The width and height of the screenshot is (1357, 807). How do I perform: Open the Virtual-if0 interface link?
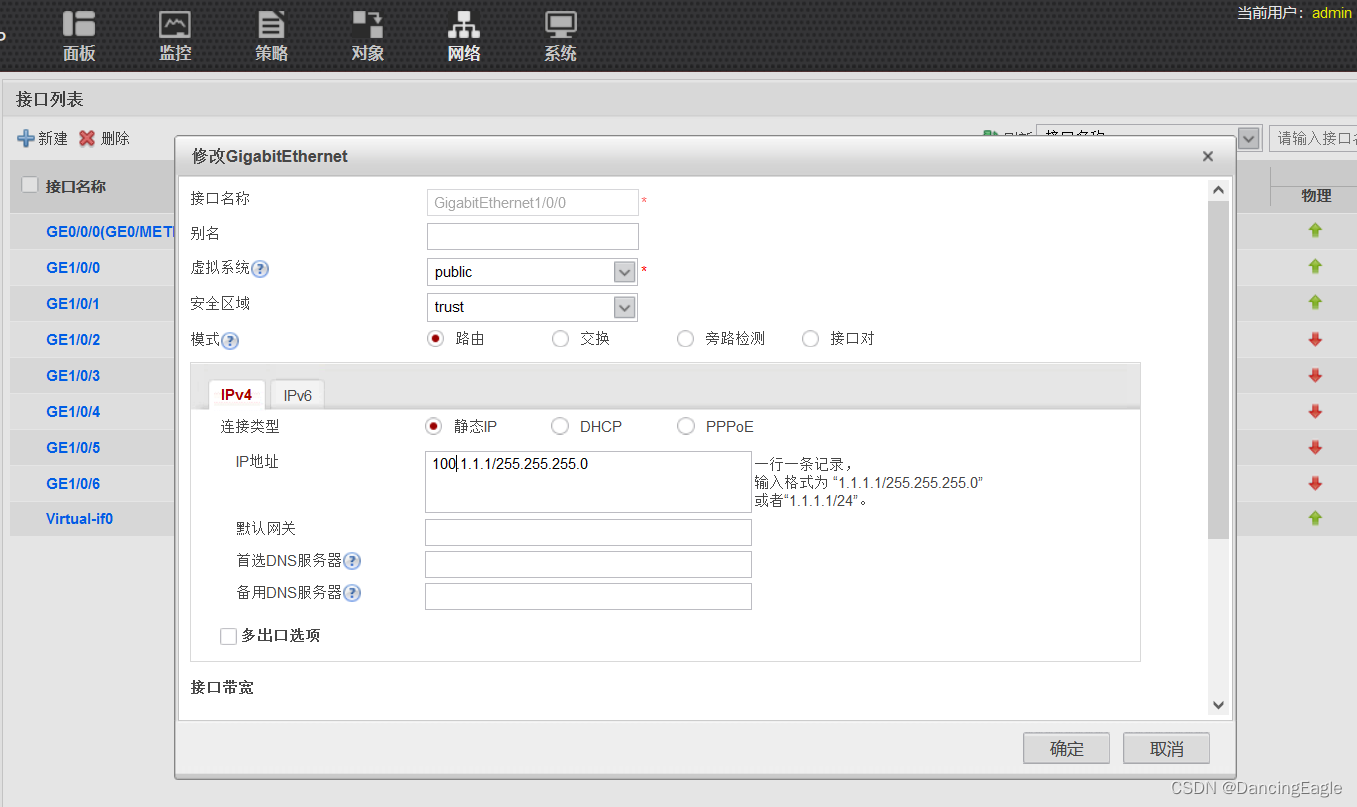pyautogui.click(x=80, y=519)
